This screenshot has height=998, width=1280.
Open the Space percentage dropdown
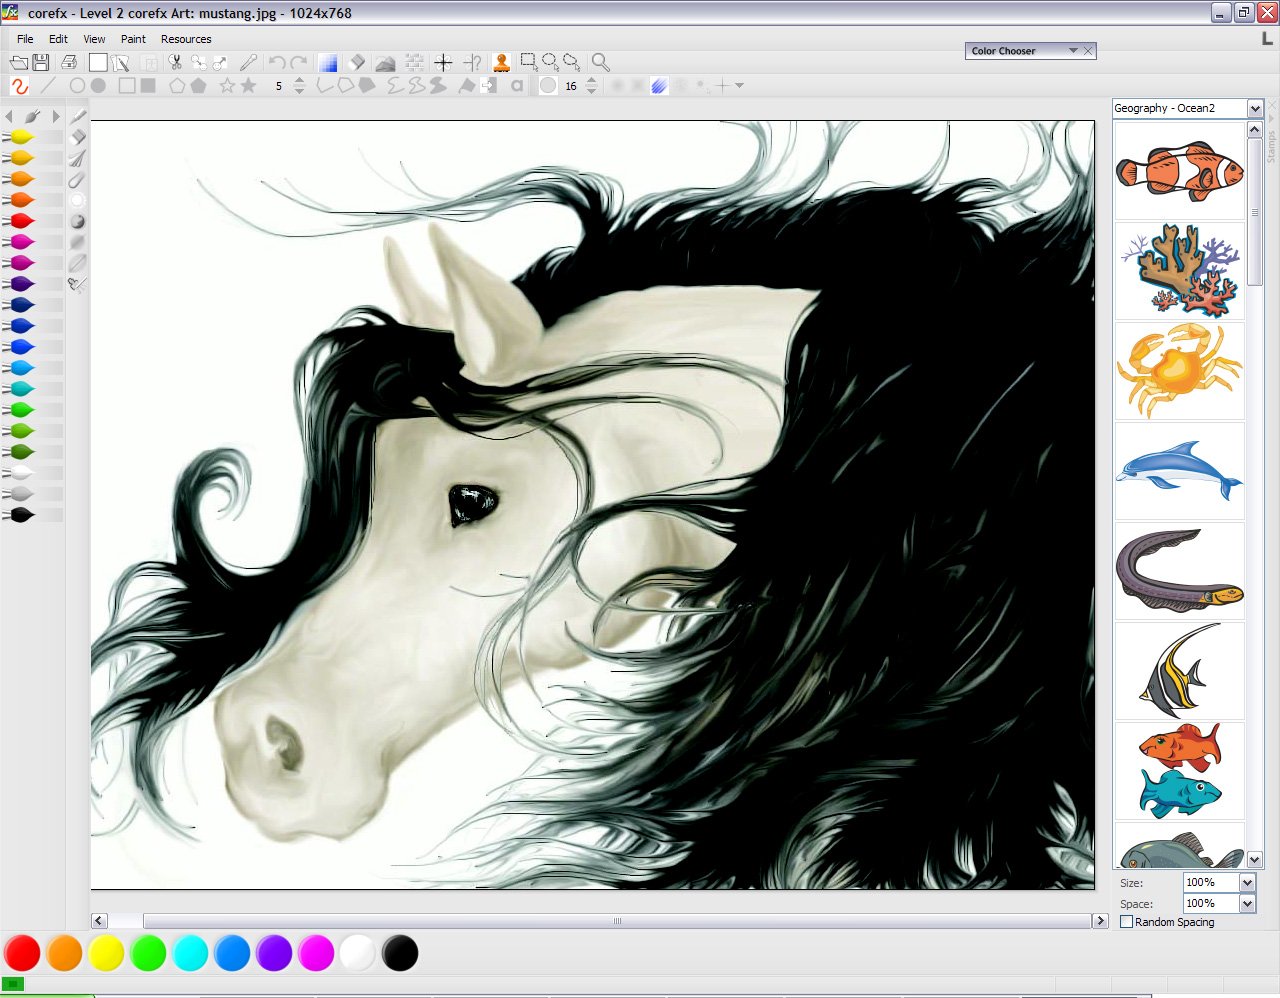coord(1246,902)
